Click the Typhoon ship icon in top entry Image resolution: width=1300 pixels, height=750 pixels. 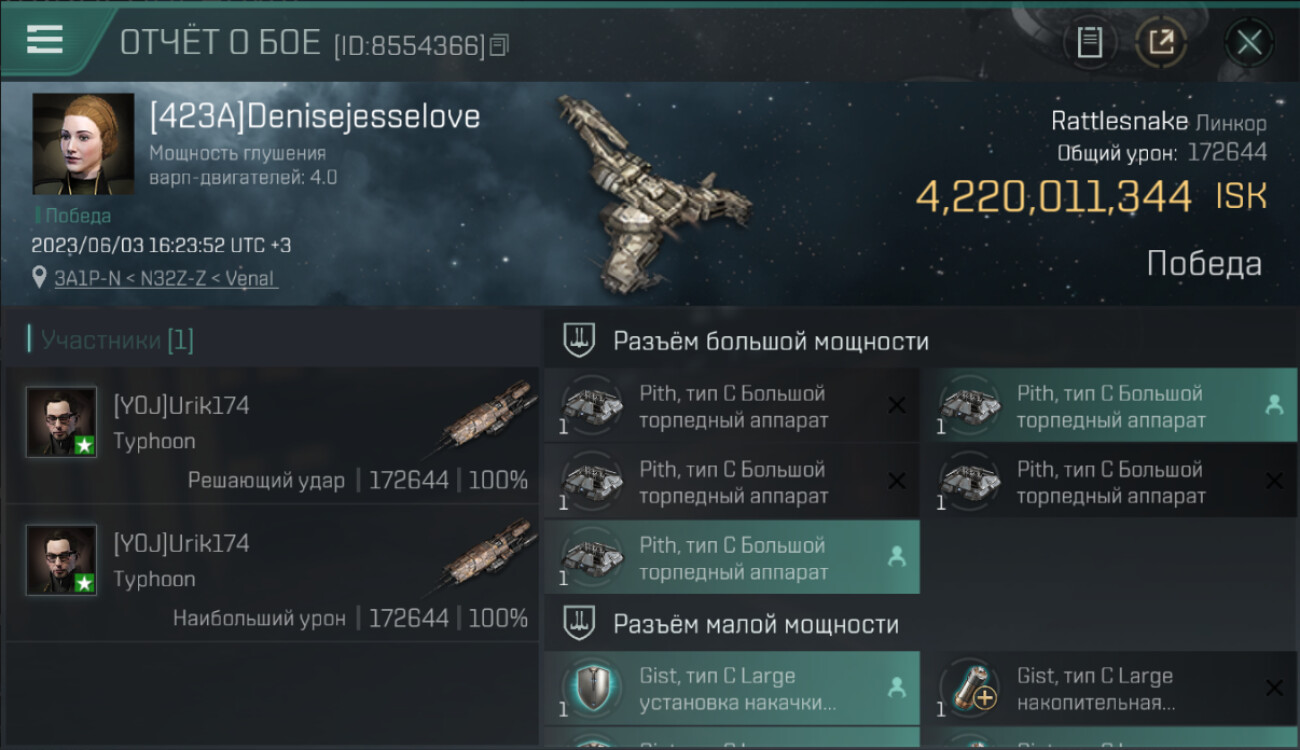[x=487, y=414]
